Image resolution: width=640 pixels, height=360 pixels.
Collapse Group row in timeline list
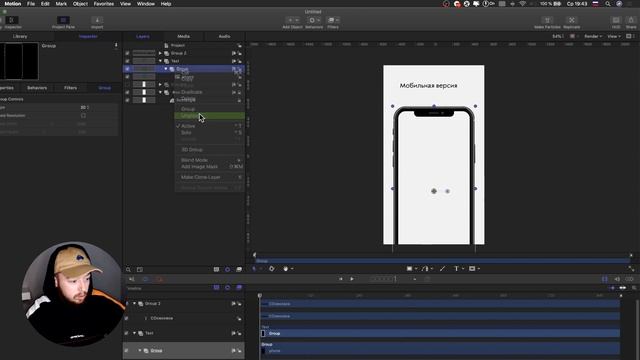click(140, 350)
